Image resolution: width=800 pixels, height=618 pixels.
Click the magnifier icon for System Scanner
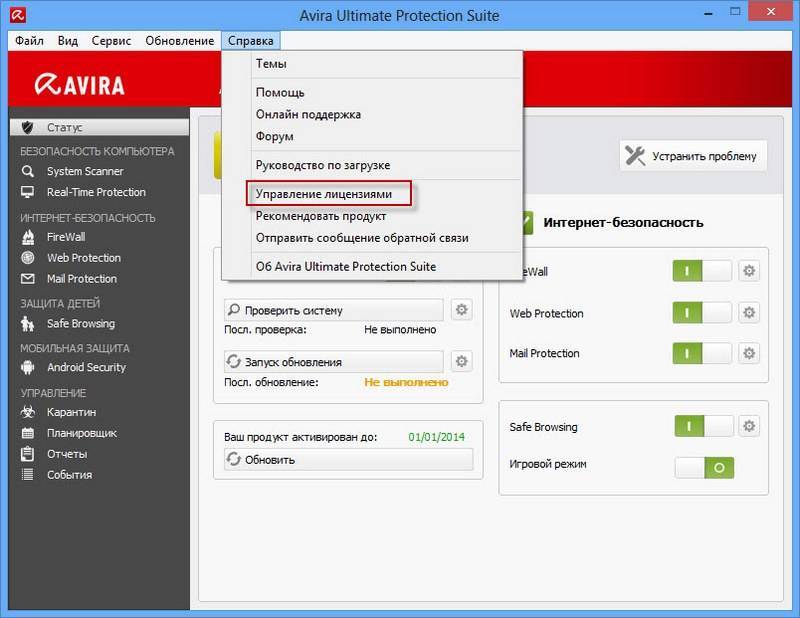(x=28, y=171)
